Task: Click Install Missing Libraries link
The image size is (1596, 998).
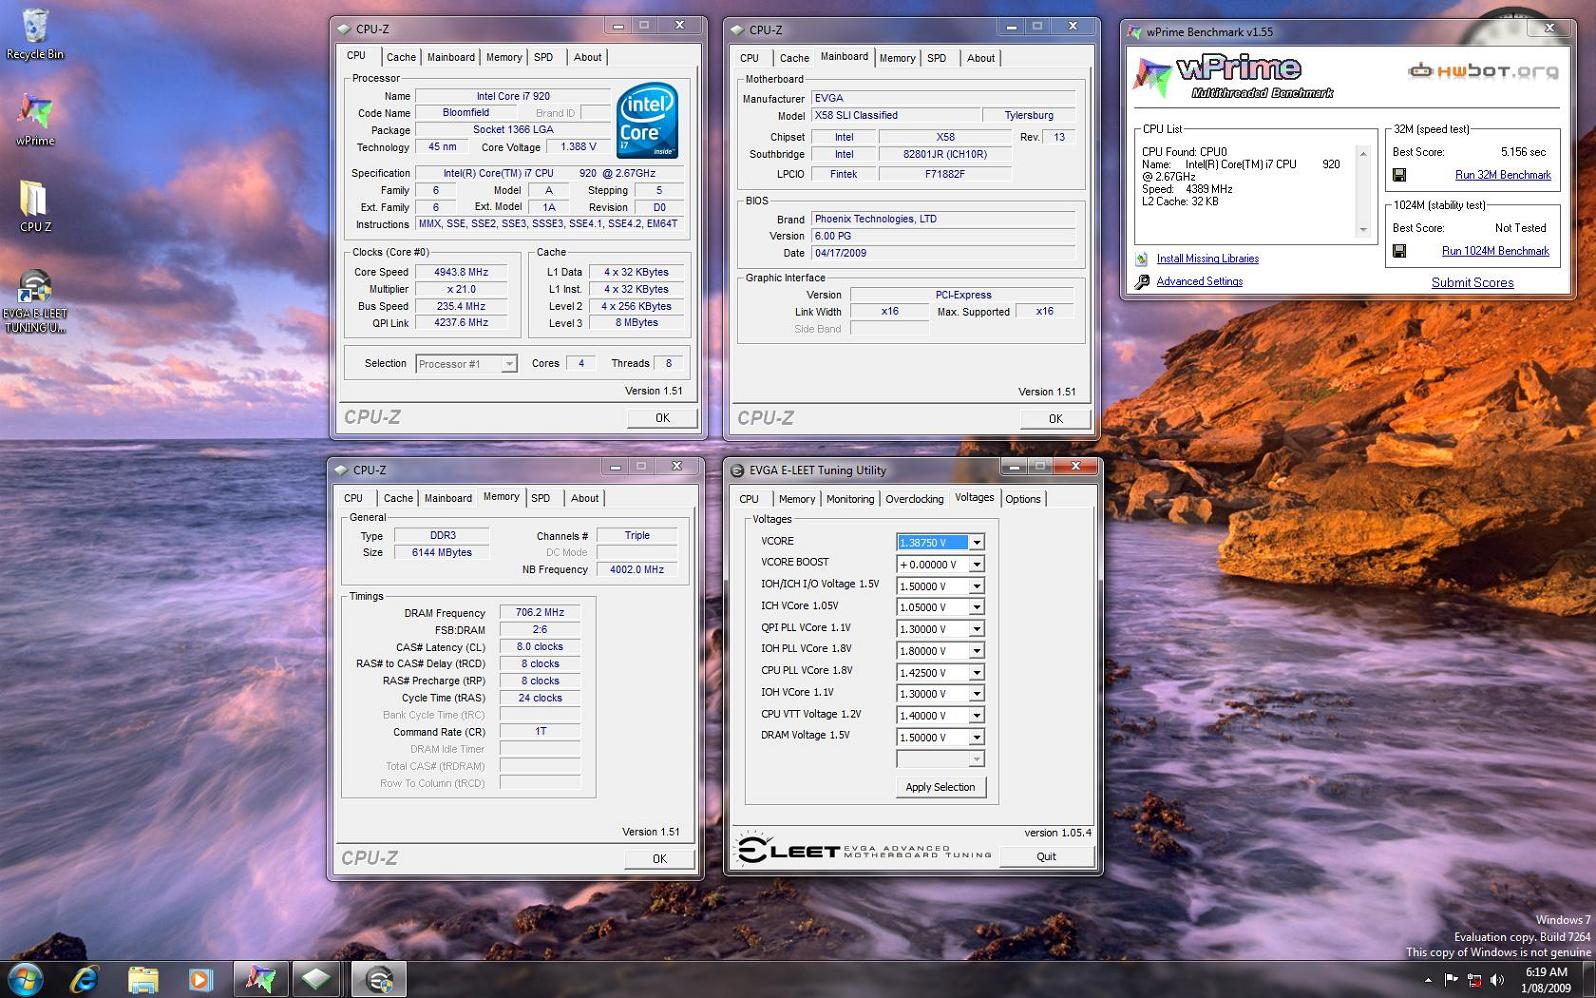Action: click(1208, 259)
